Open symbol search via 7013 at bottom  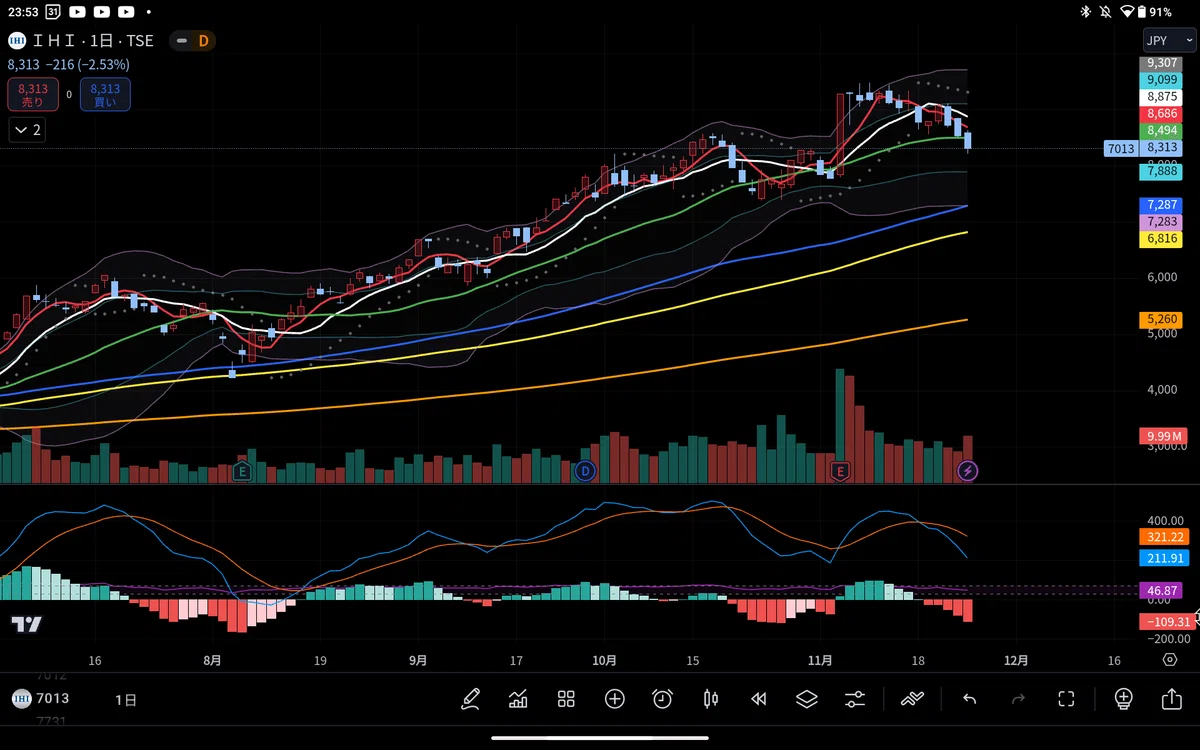point(52,698)
